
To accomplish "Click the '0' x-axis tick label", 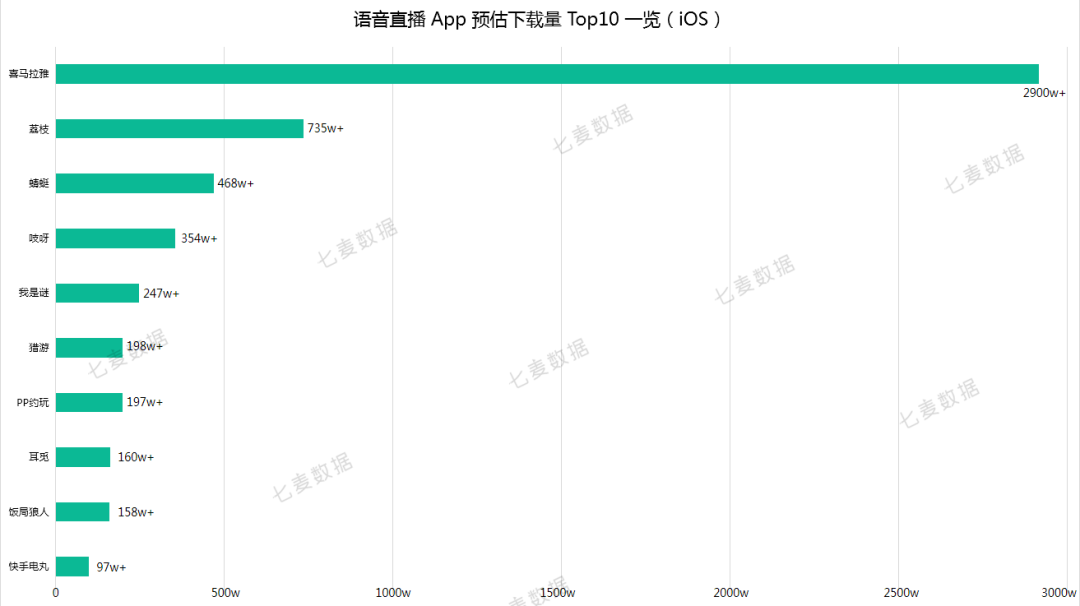I will 56,593.
